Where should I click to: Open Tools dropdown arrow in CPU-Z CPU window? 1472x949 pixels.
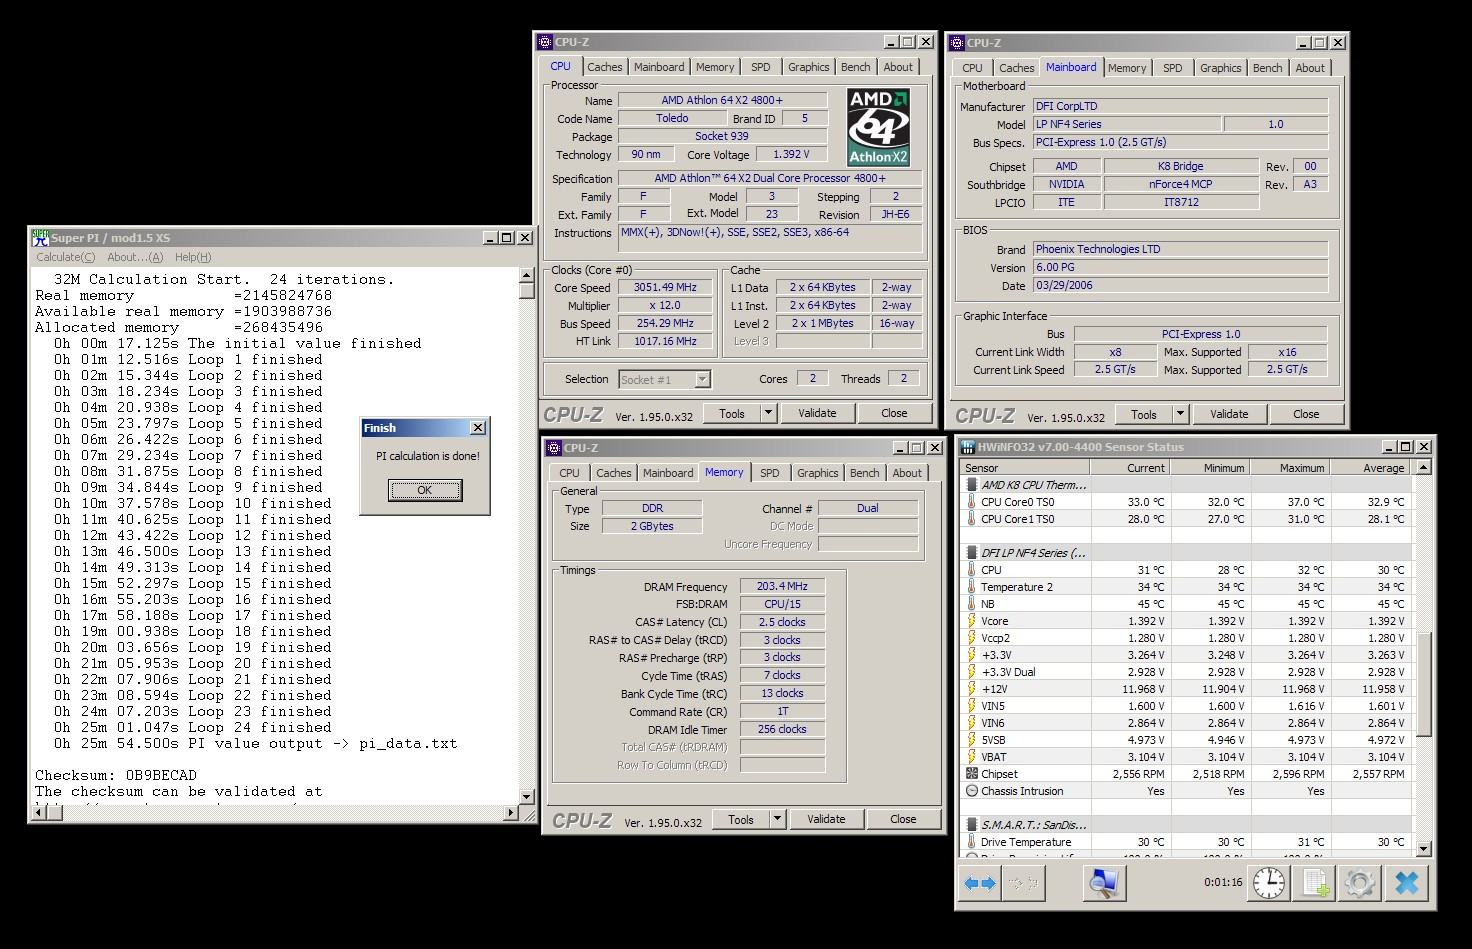(768, 413)
